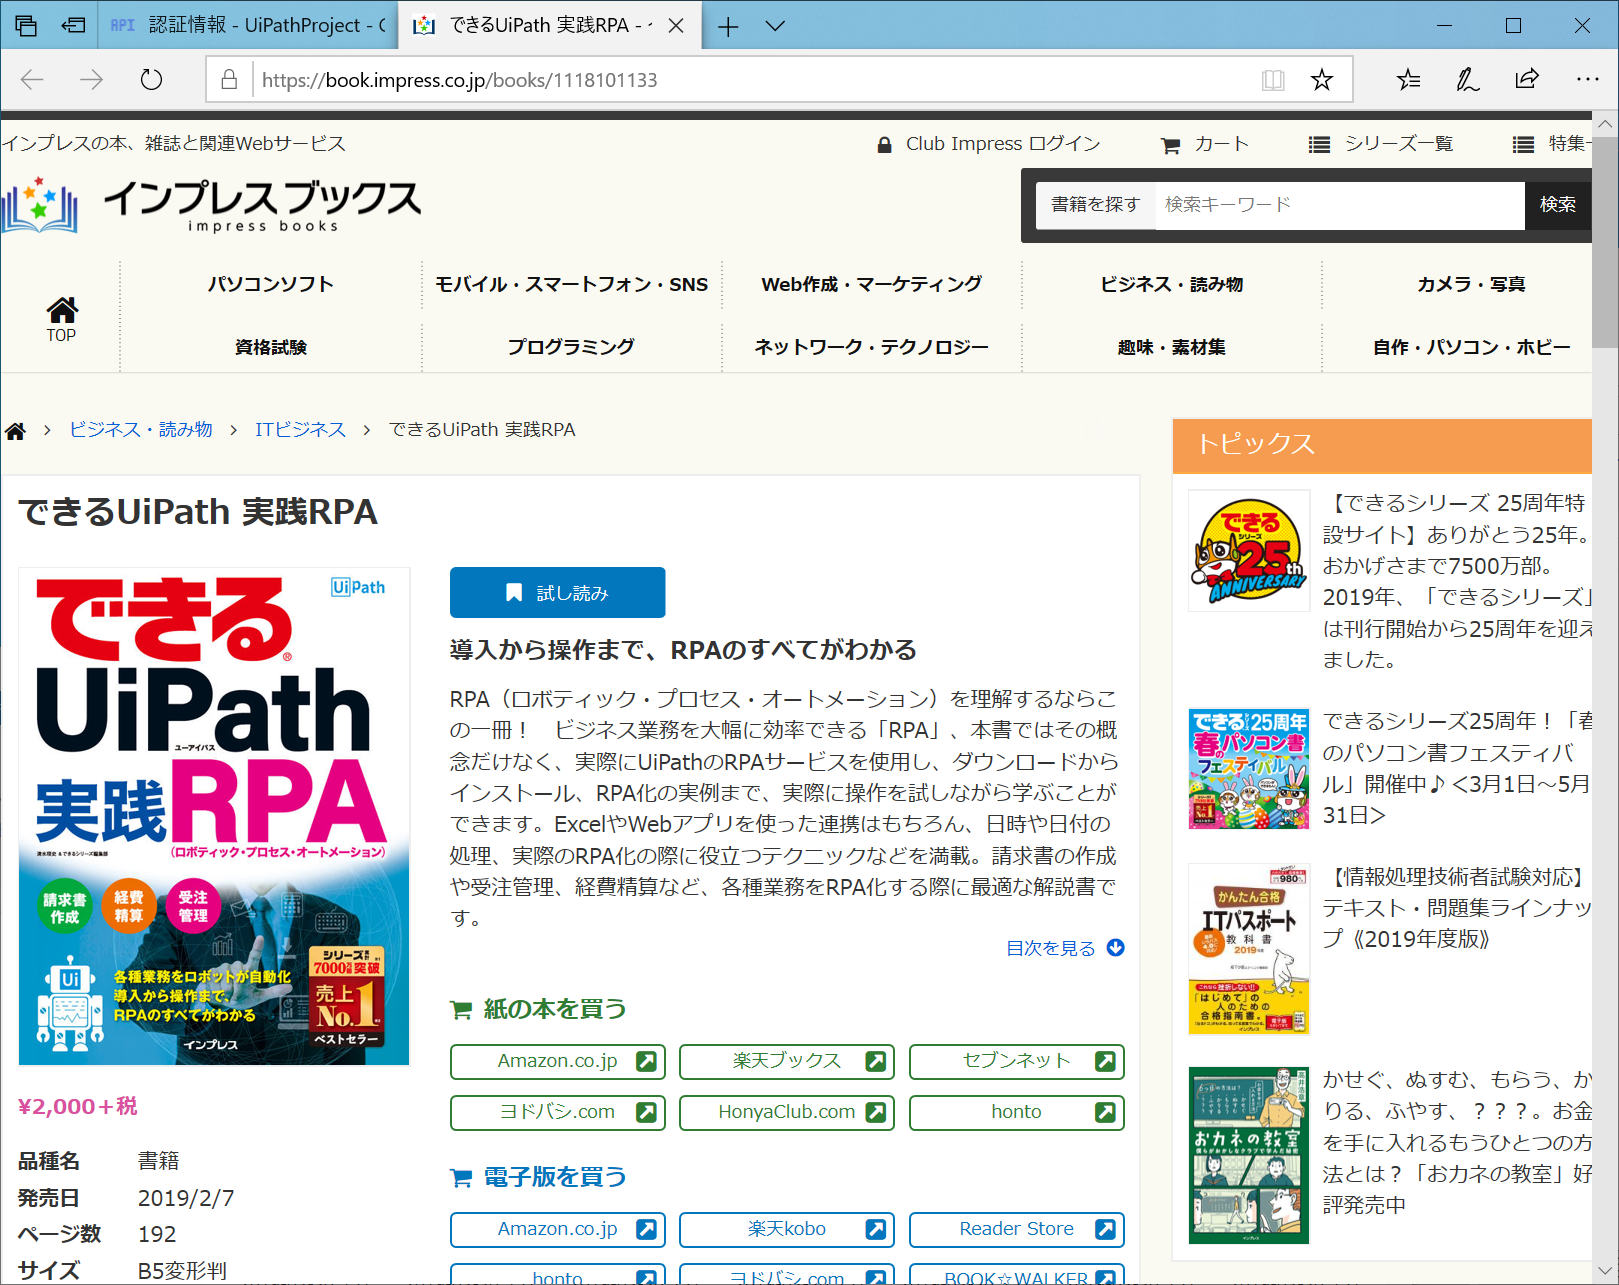Viewport: 1619px width, 1285px height.
Task: Open Club Impress login via the lock icon
Action: (884, 144)
